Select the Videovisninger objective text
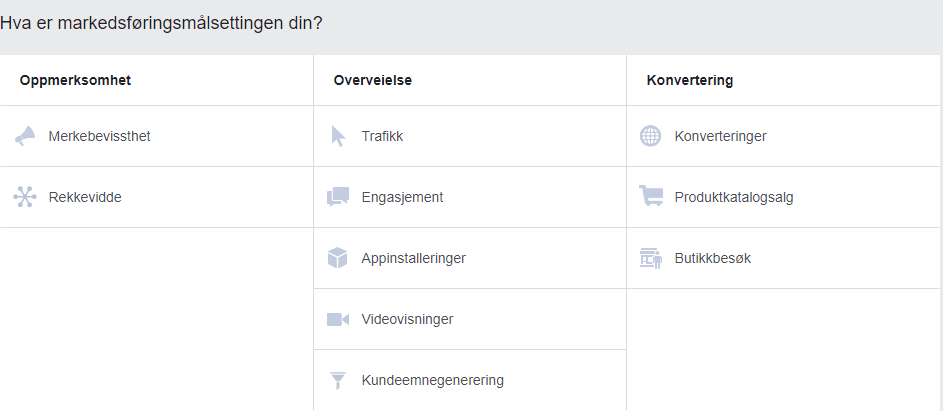943x411 pixels. pyautogui.click(x=407, y=319)
